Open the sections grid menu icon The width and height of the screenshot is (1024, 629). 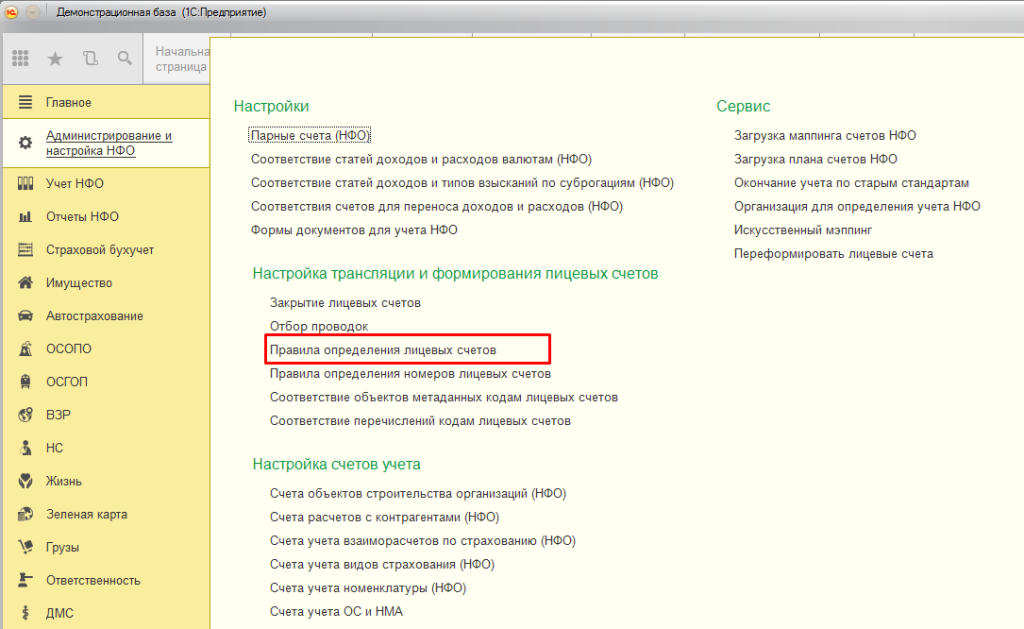pyautogui.click(x=20, y=58)
